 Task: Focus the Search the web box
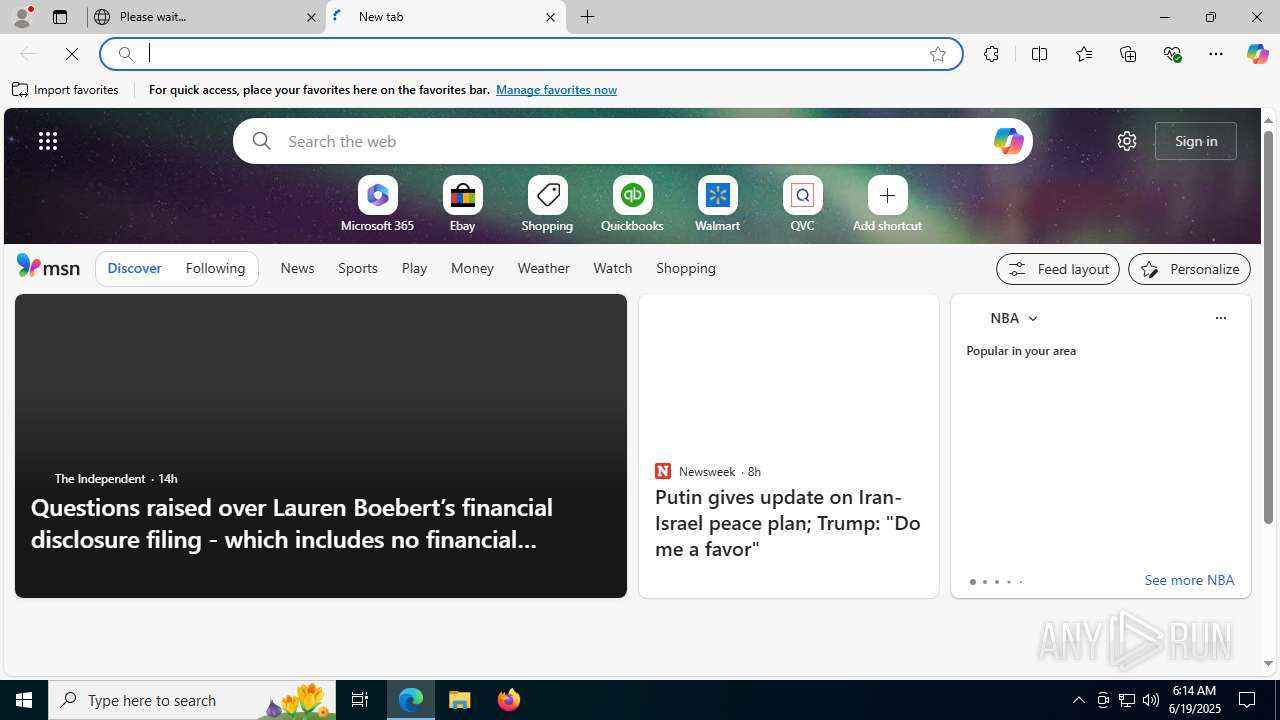pyautogui.click(x=633, y=141)
